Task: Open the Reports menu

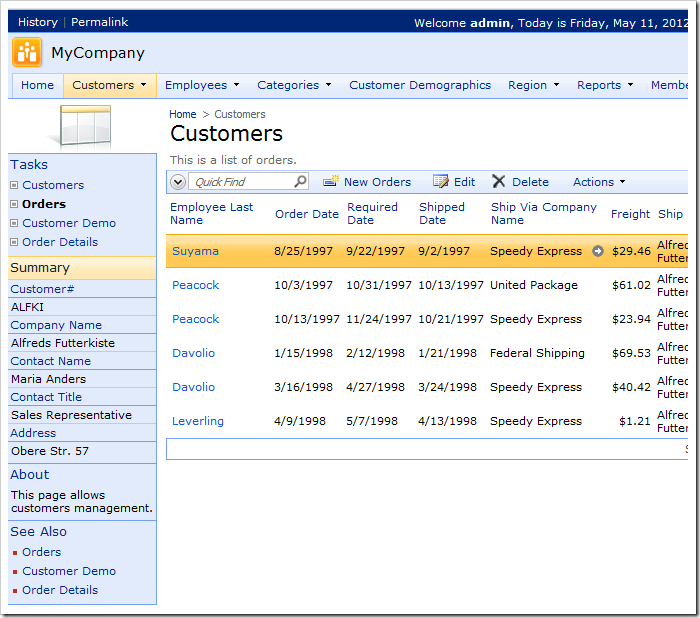Action: tap(604, 85)
